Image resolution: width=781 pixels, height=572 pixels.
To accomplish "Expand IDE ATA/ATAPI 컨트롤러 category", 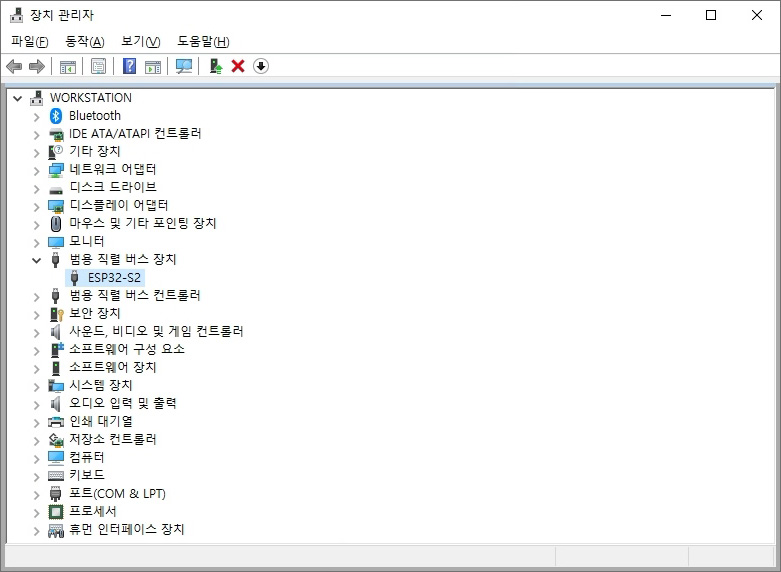I will [36, 135].
